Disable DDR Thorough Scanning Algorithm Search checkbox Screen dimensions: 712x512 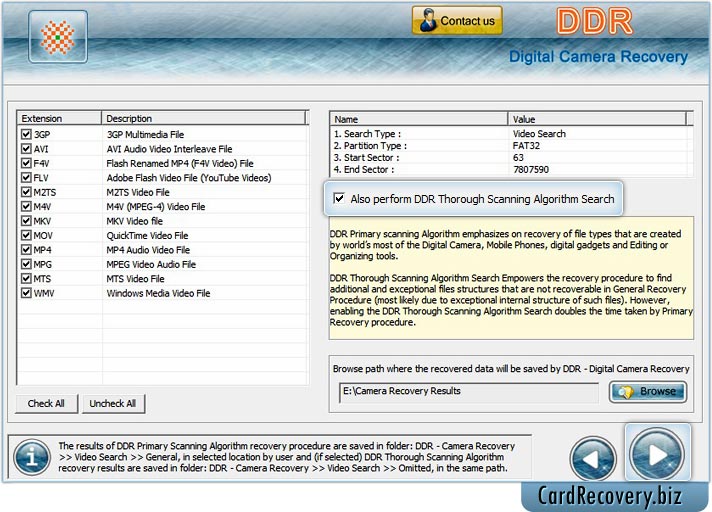click(x=339, y=198)
